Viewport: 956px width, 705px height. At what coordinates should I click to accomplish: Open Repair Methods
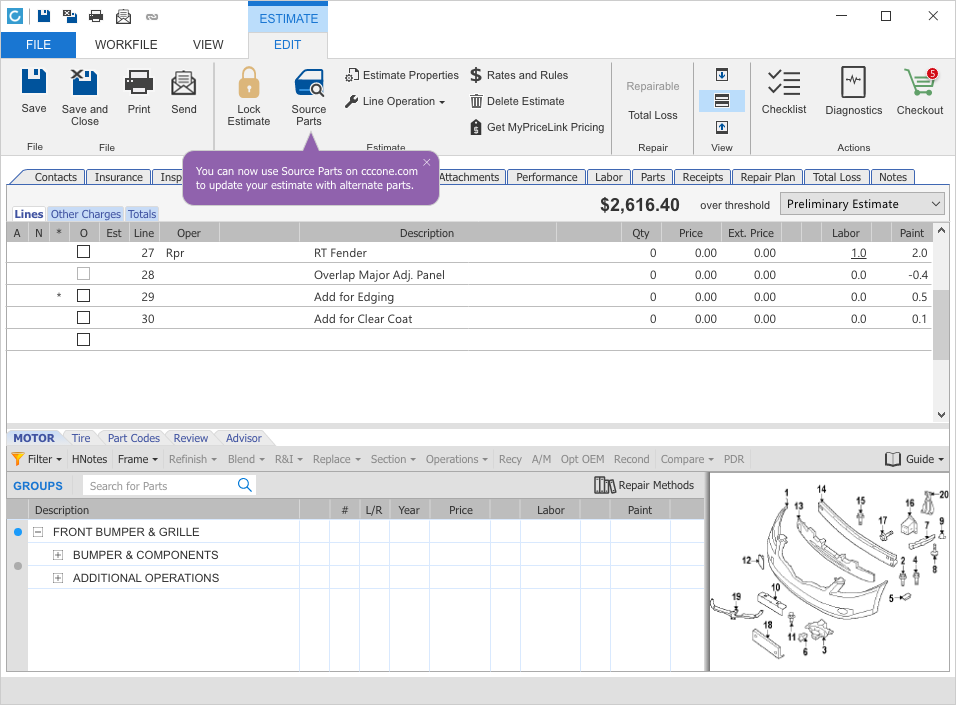644,485
